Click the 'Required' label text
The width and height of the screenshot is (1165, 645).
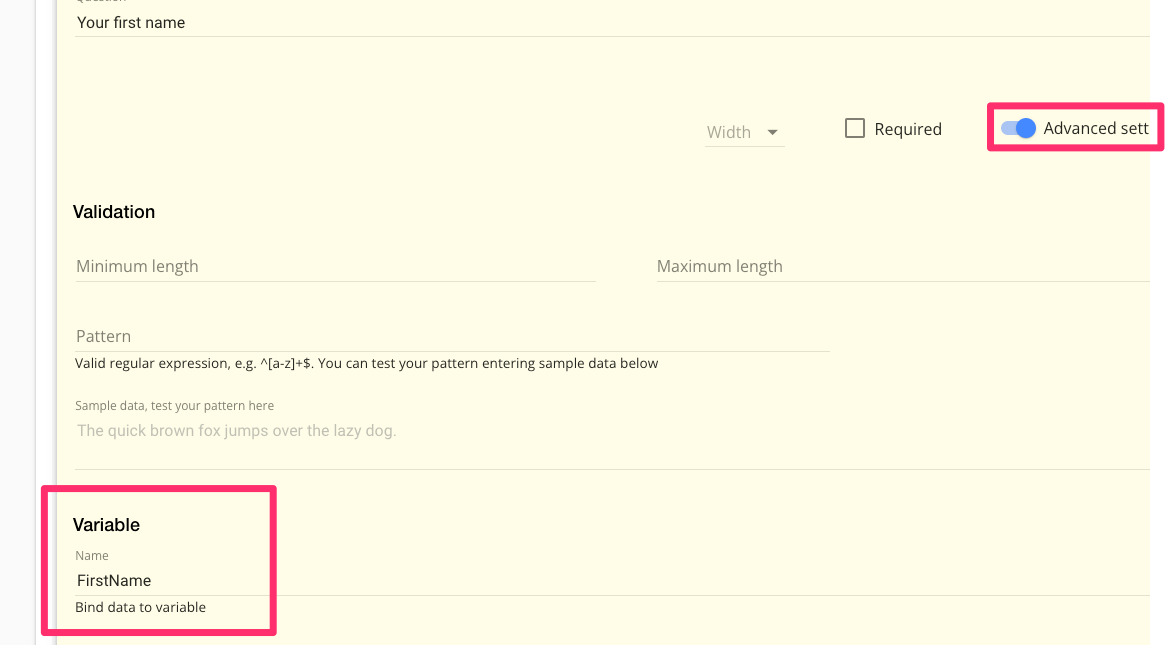[x=908, y=129]
